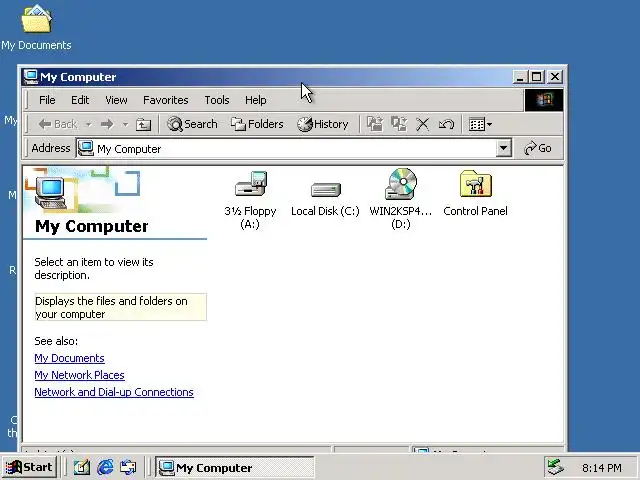Click the Delete X toolbar icon
The width and height of the screenshot is (640, 480).
coord(422,124)
